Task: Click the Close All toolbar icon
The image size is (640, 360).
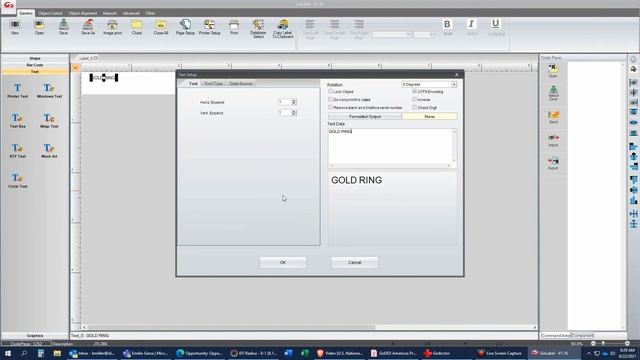Action: [161, 27]
